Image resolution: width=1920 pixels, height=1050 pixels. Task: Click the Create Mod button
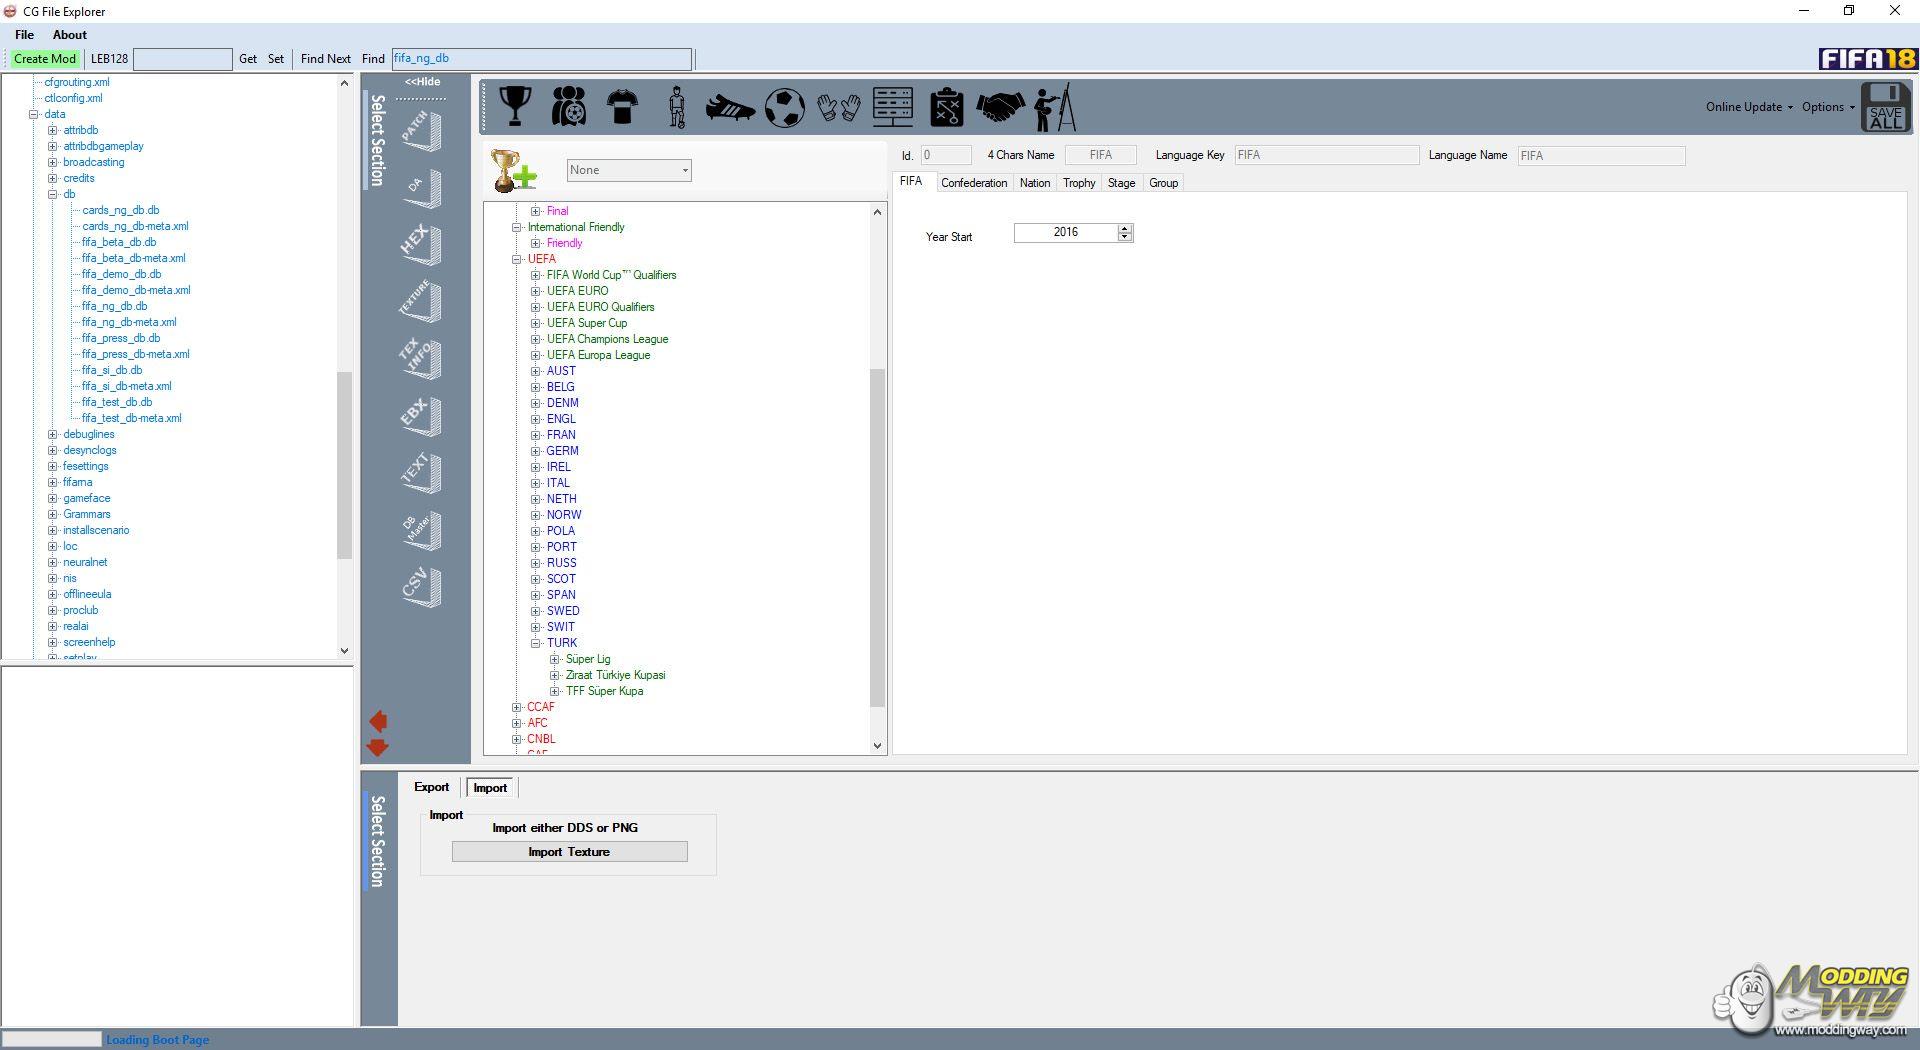point(45,59)
